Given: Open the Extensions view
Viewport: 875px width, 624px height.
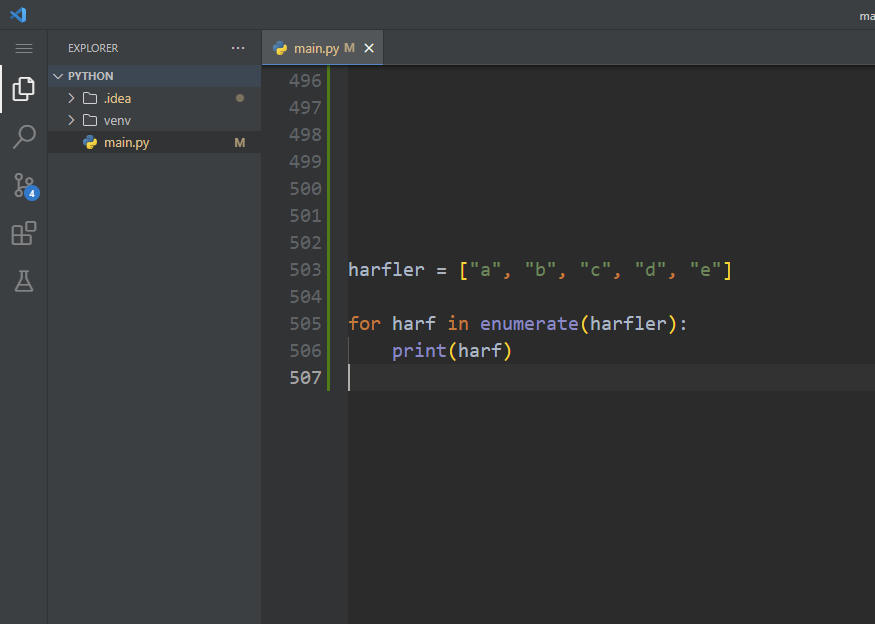Looking at the screenshot, I should pos(24,233).
